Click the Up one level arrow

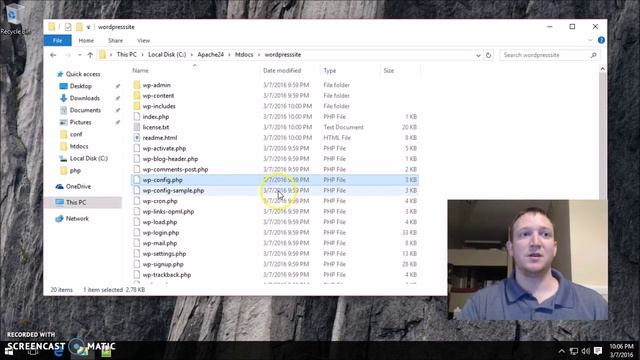(x=90, y=55)
